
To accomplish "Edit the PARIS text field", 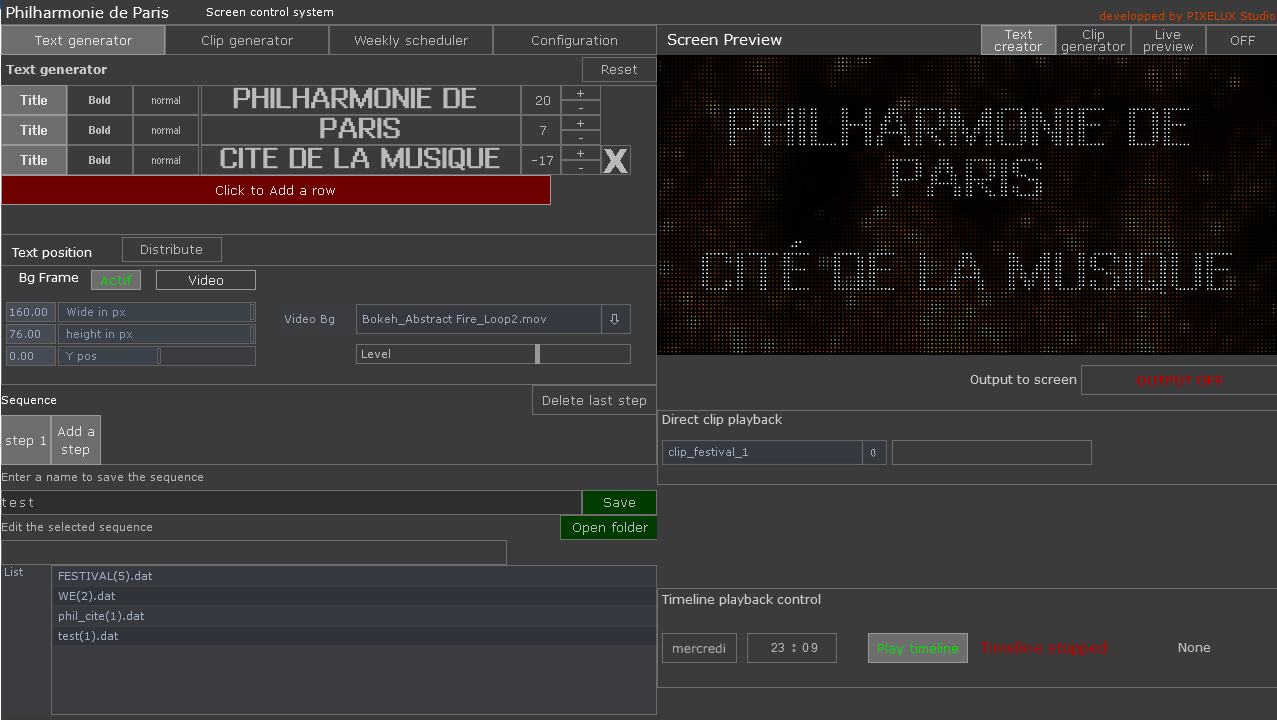I will (360, 130).
